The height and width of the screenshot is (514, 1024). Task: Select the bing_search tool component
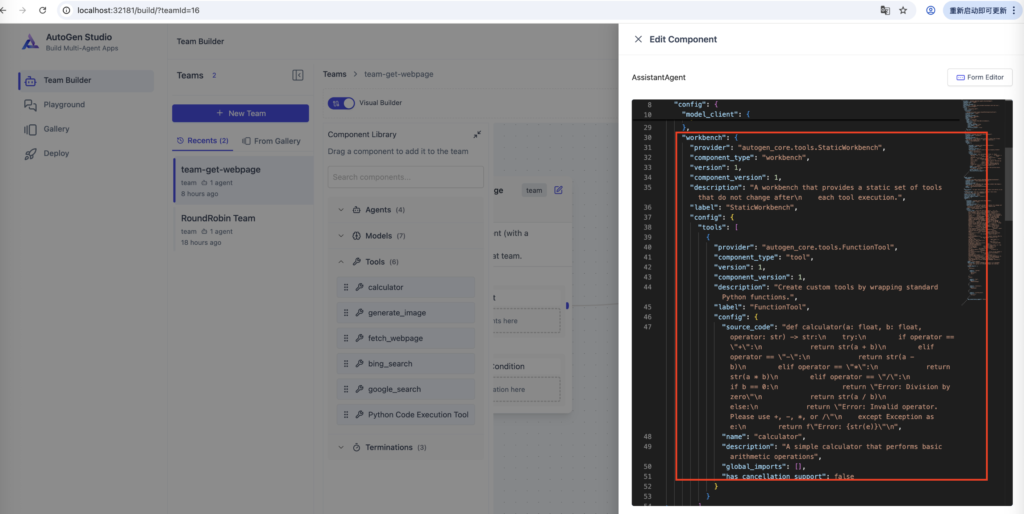tap(406, 364)
